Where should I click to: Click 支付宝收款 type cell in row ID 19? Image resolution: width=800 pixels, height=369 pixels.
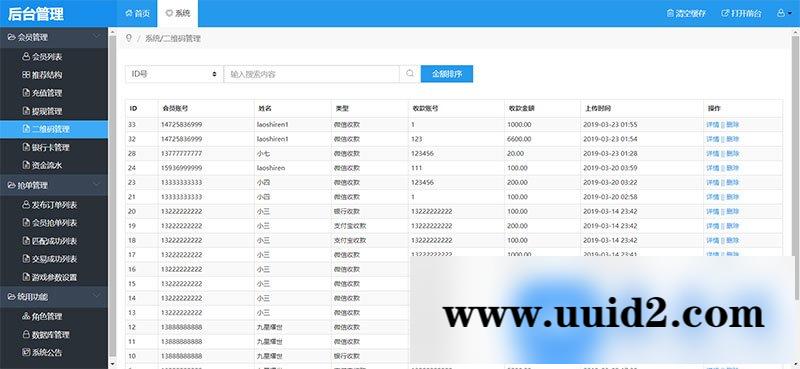(350, 226)
